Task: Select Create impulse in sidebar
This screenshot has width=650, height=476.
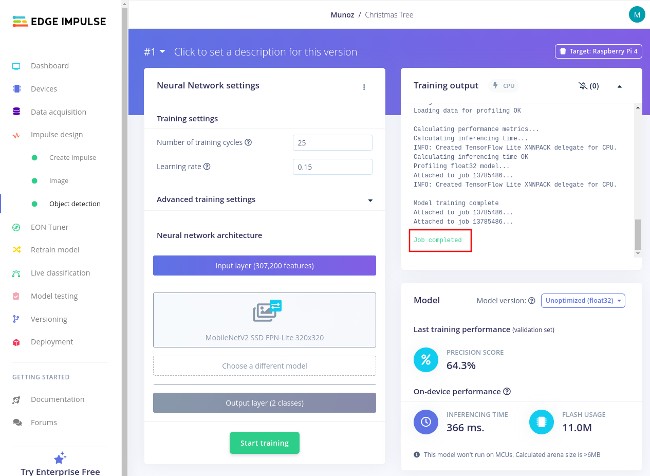Action: tap(72, 158)
